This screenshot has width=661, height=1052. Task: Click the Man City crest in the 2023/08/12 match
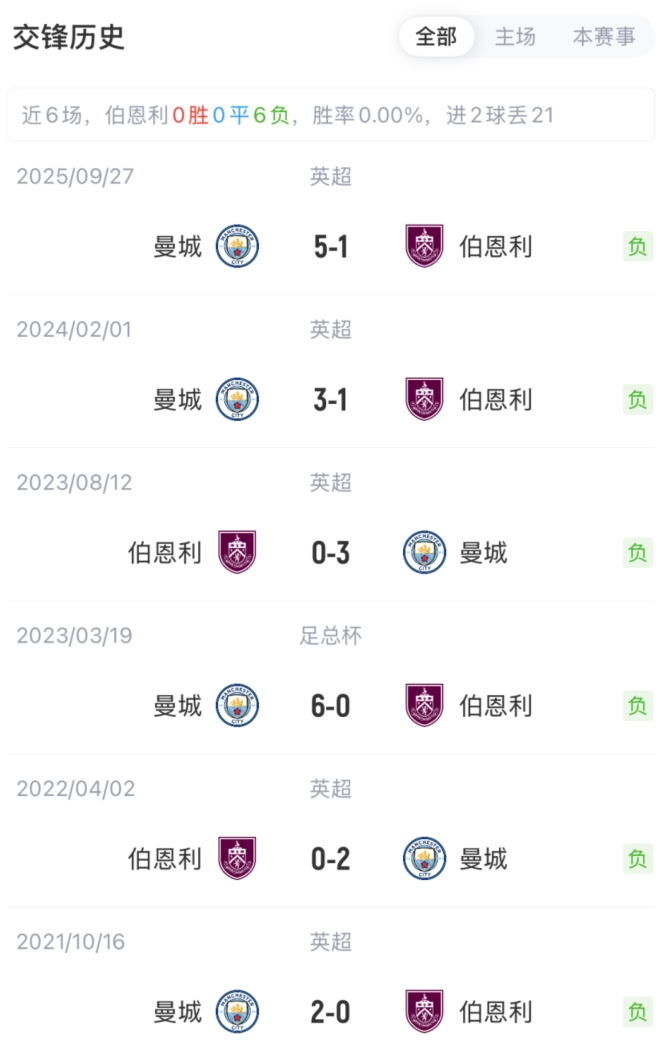click(425, 552)
